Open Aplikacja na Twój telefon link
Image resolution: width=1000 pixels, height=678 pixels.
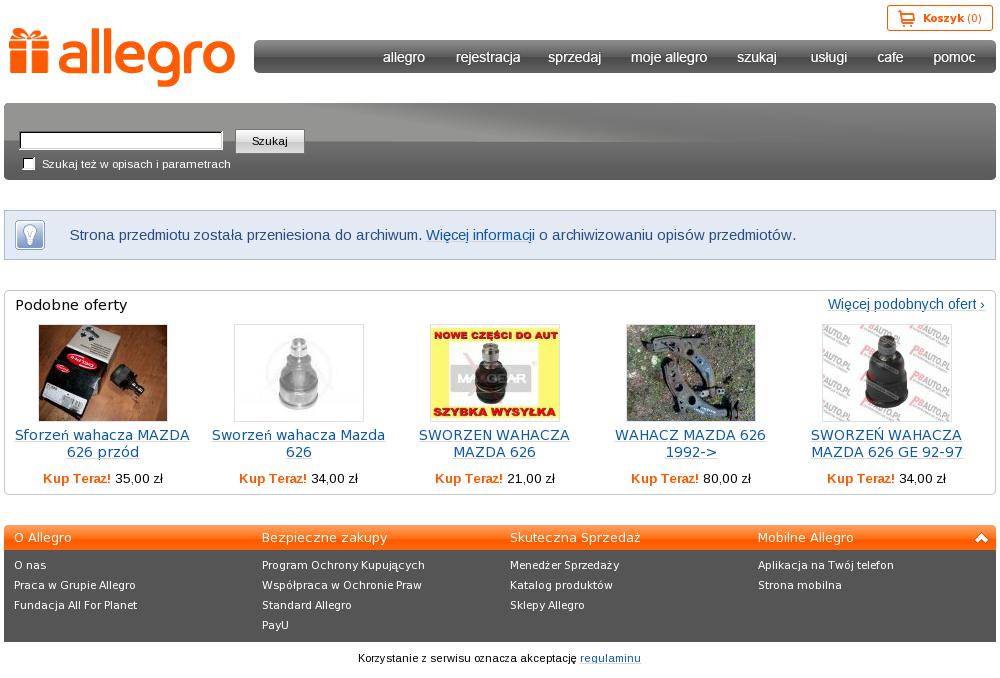click(826, 565)
